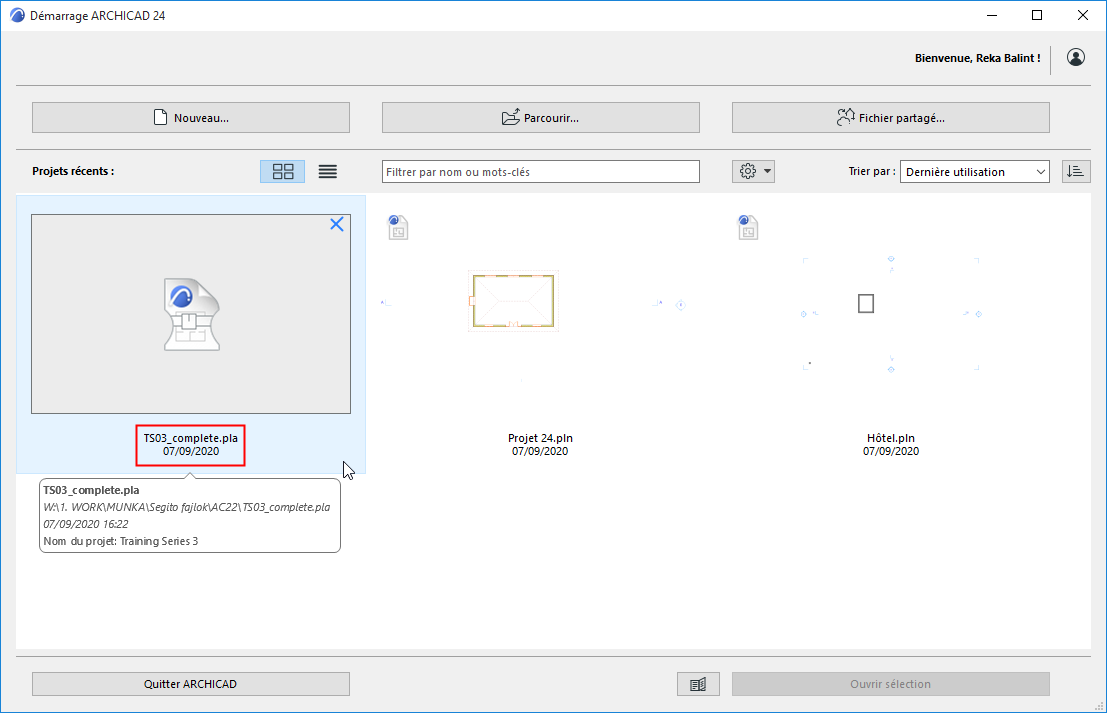Open the user account profile icon

coord(1076,57)
